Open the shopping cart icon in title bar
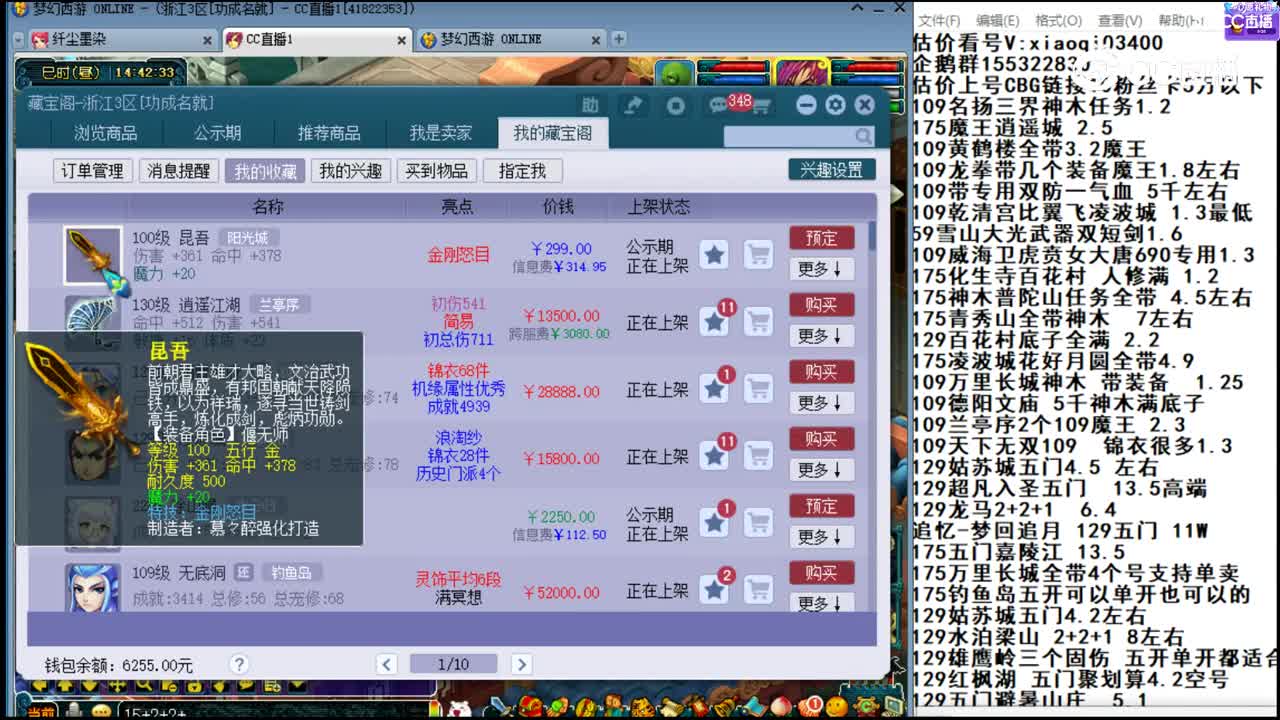 (762, 106)
